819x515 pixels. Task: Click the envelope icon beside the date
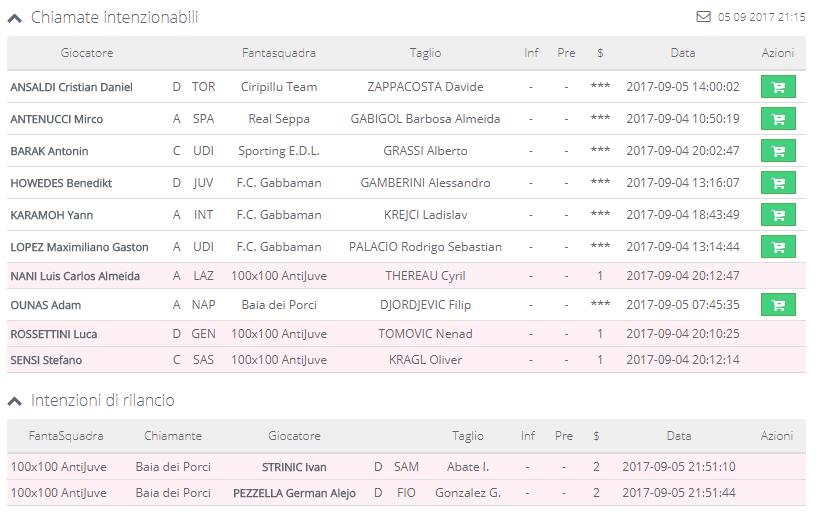point(702,17)
